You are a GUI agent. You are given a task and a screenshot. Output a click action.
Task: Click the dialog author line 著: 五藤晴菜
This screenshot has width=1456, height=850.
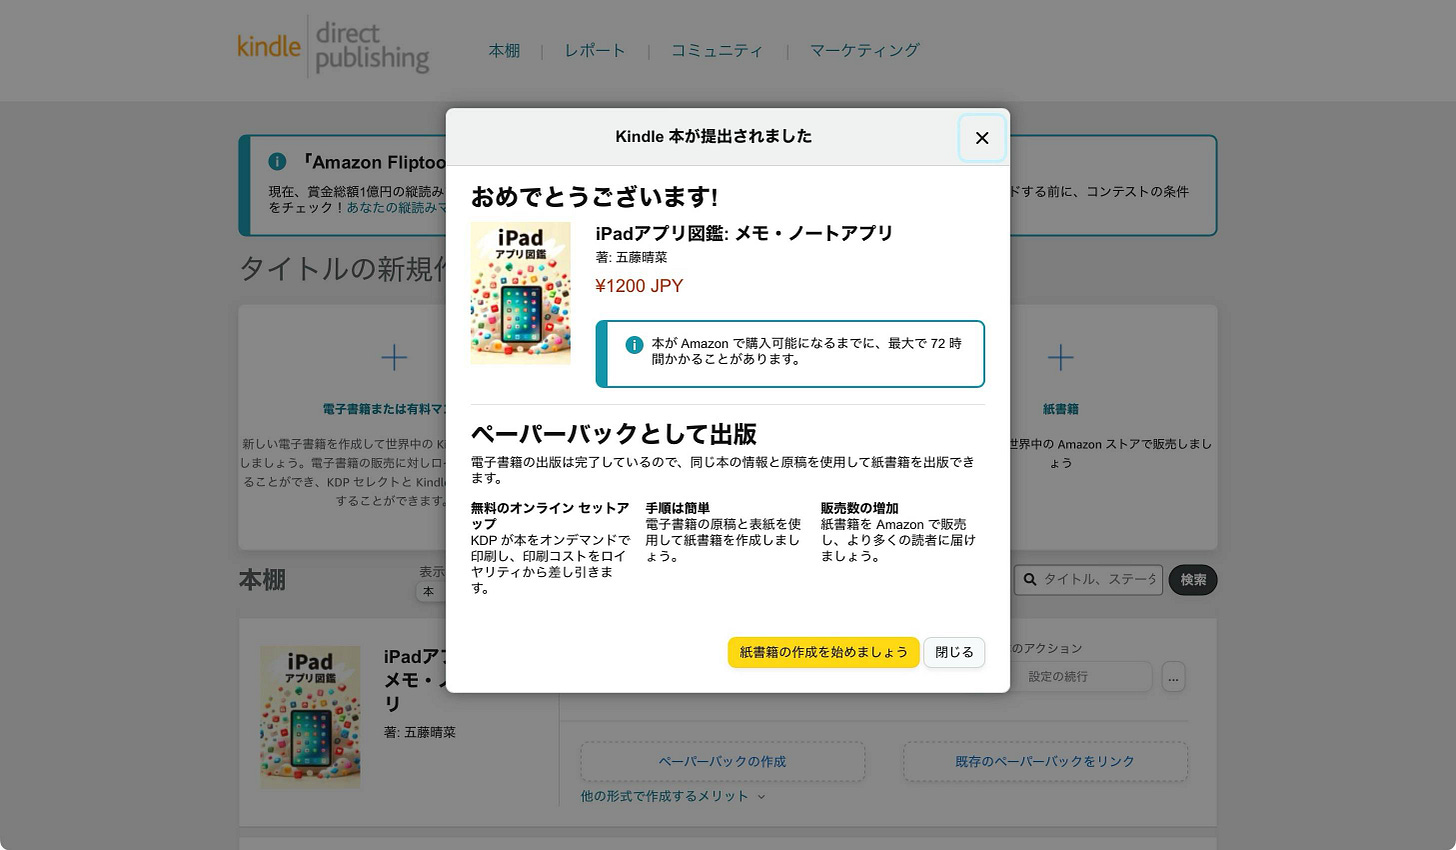coord(631,258)
